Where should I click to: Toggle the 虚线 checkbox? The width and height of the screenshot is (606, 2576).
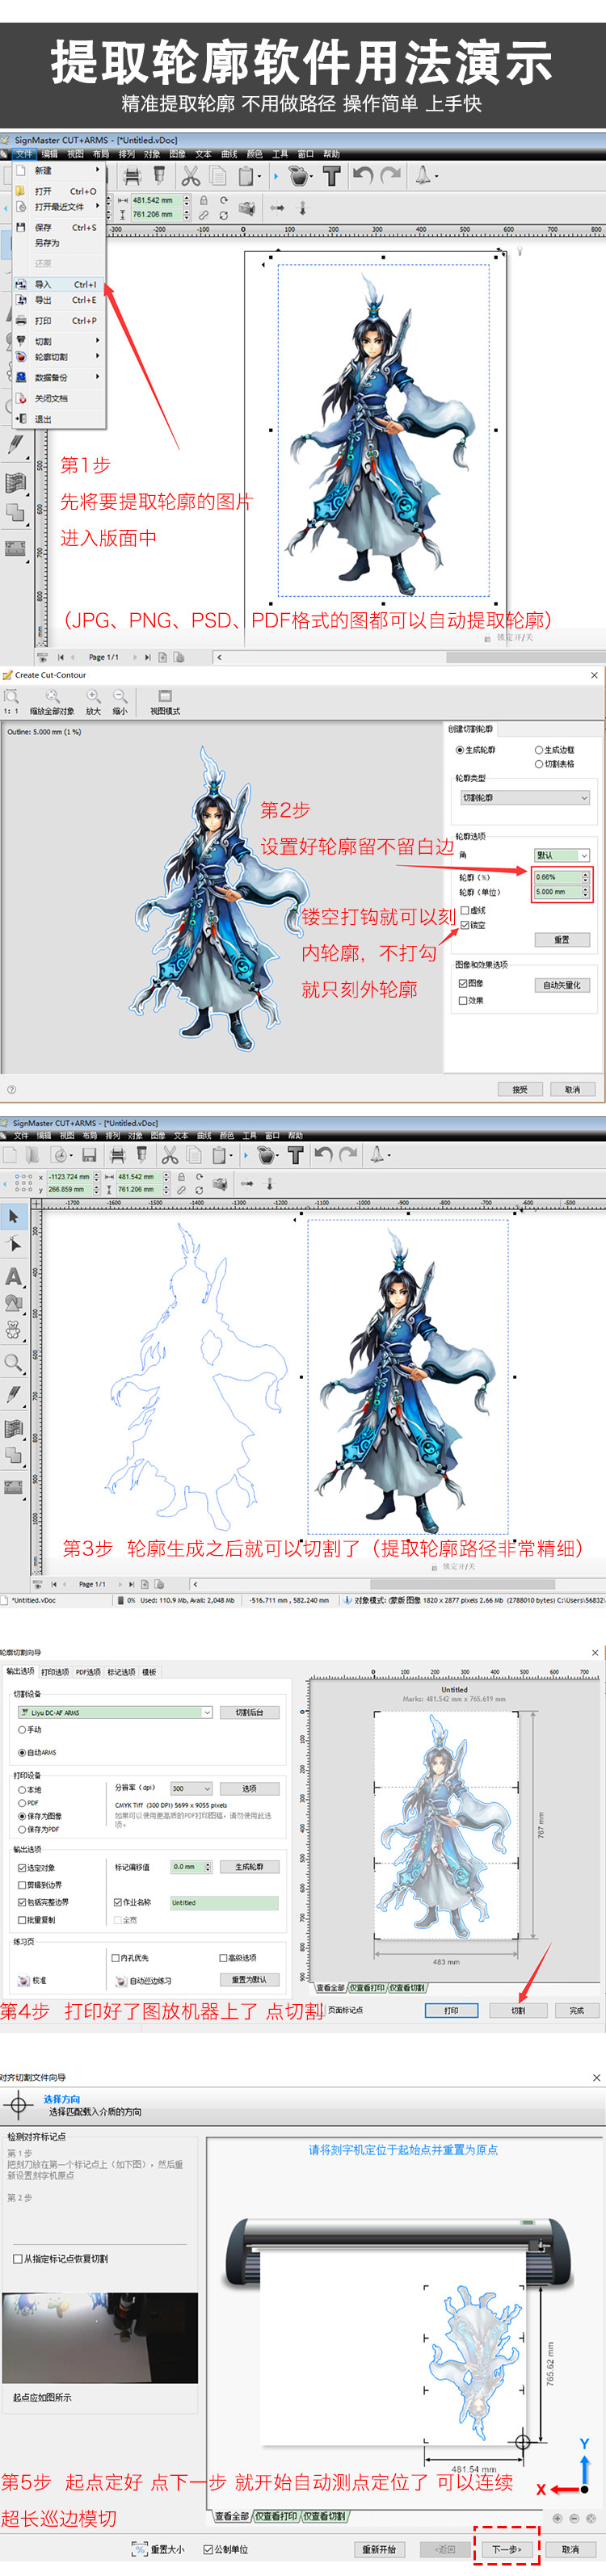tap(464, 910)
